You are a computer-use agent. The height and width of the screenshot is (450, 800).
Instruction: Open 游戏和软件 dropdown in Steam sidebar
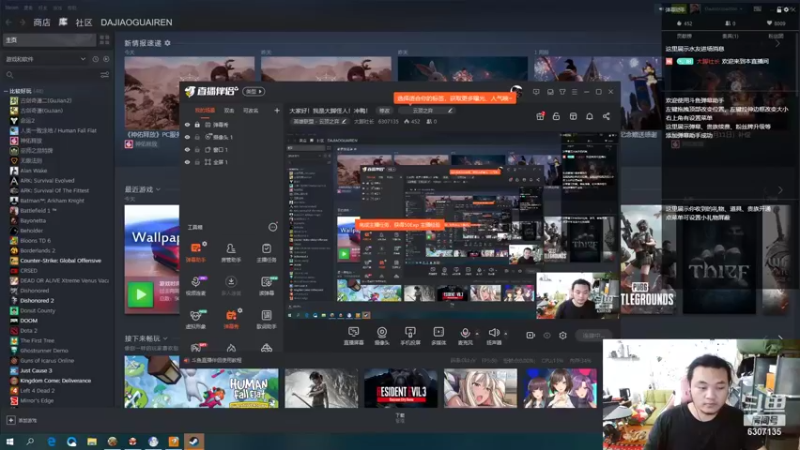[45, 59]
